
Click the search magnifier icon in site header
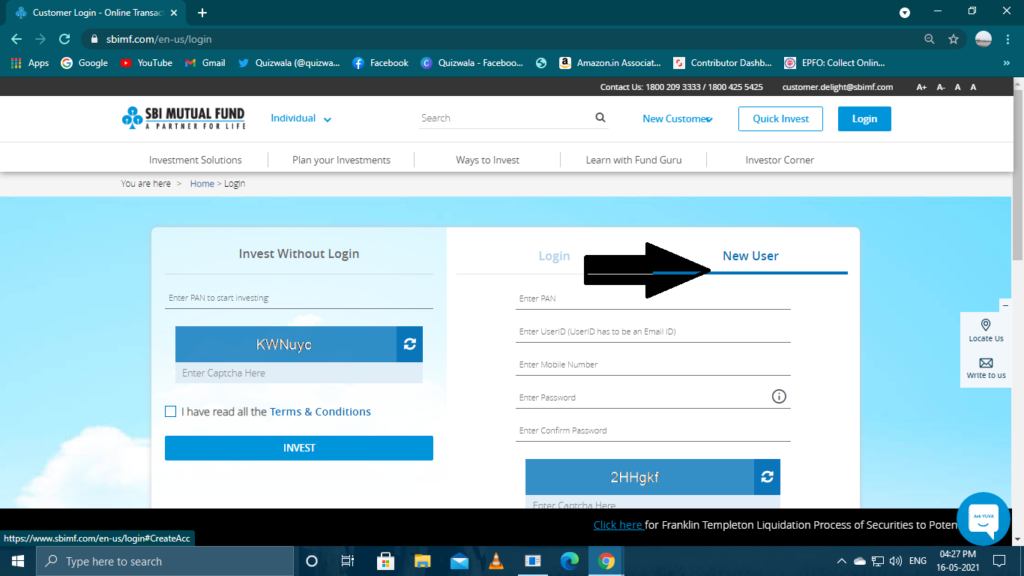pyautogui.click(x=600, y=118)
